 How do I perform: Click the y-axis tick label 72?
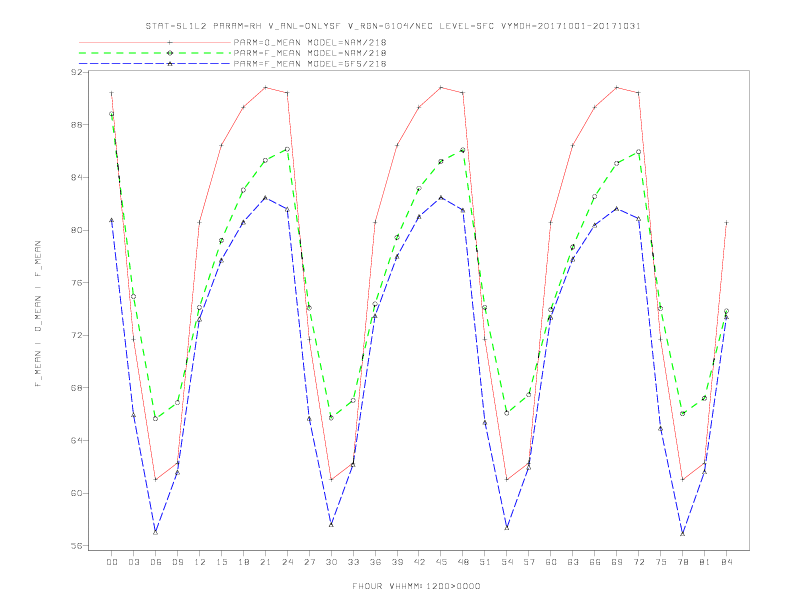click(76, 335)
